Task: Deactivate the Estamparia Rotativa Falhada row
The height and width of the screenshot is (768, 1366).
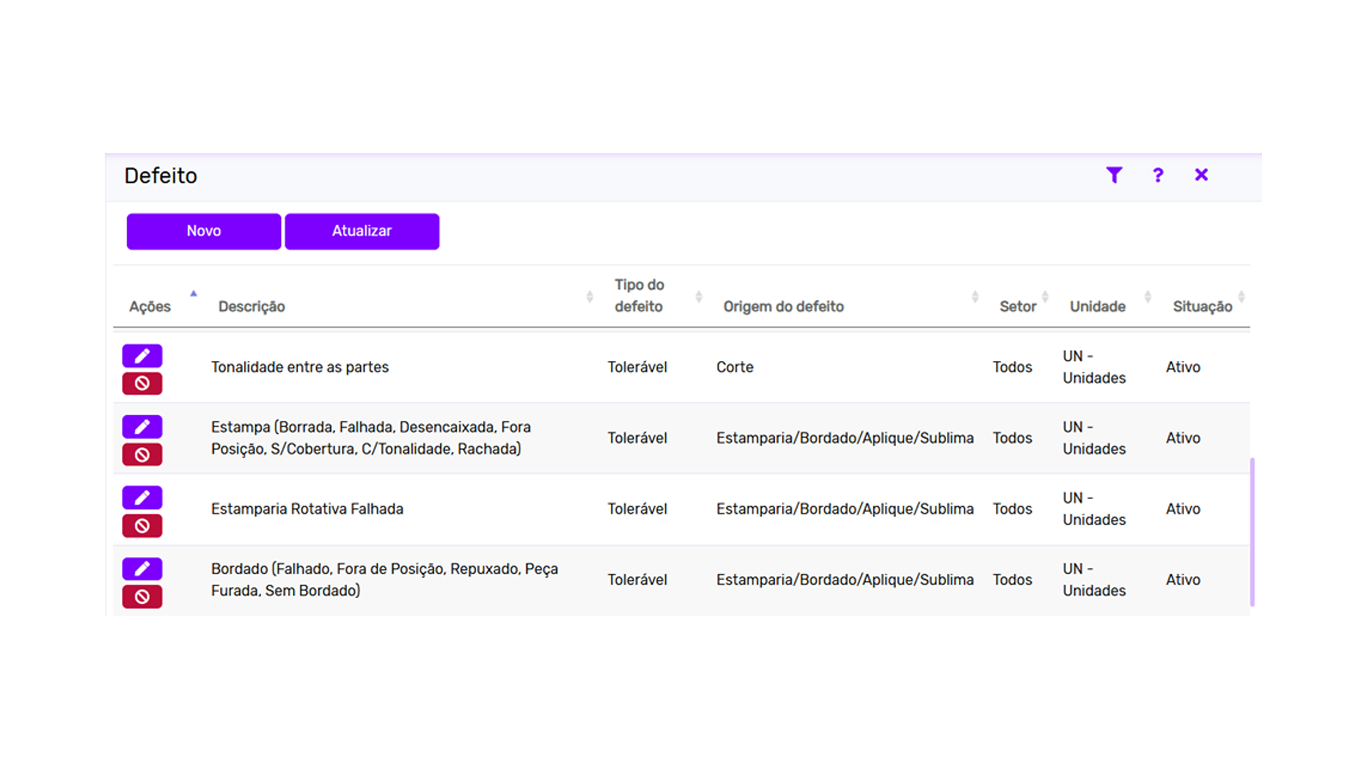Action: [x=142, y=525]
